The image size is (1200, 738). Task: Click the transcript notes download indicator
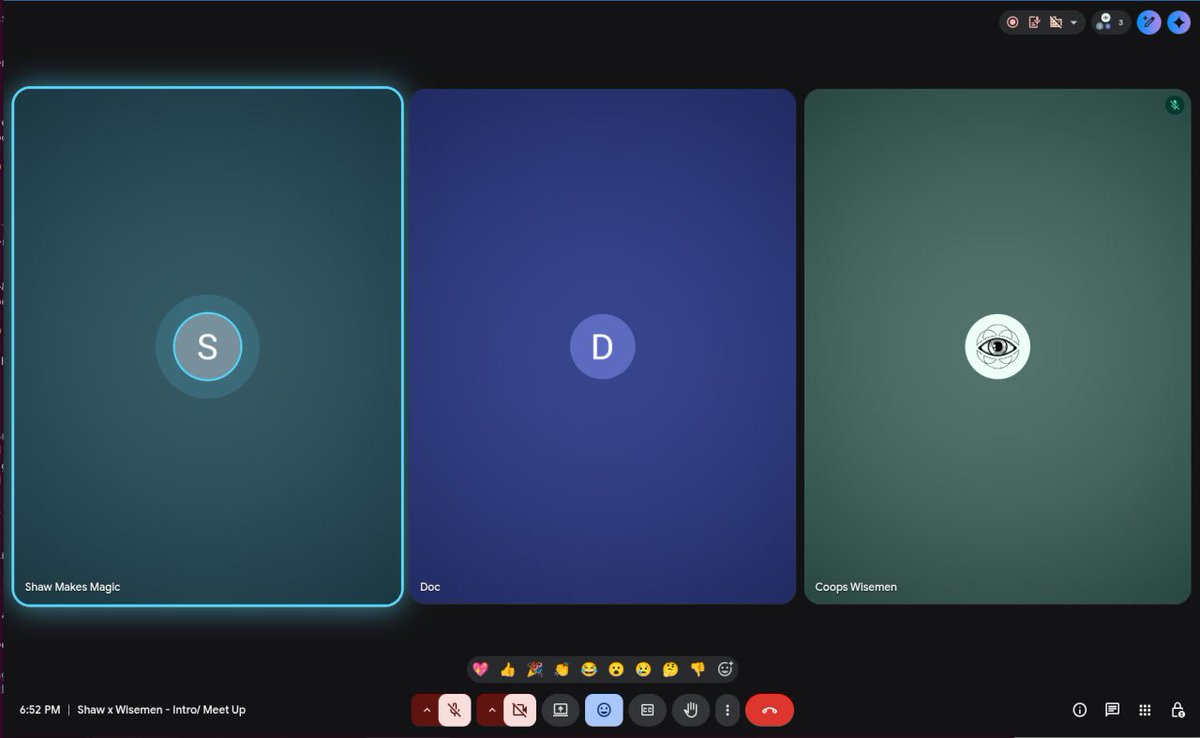click(1035, 22)
